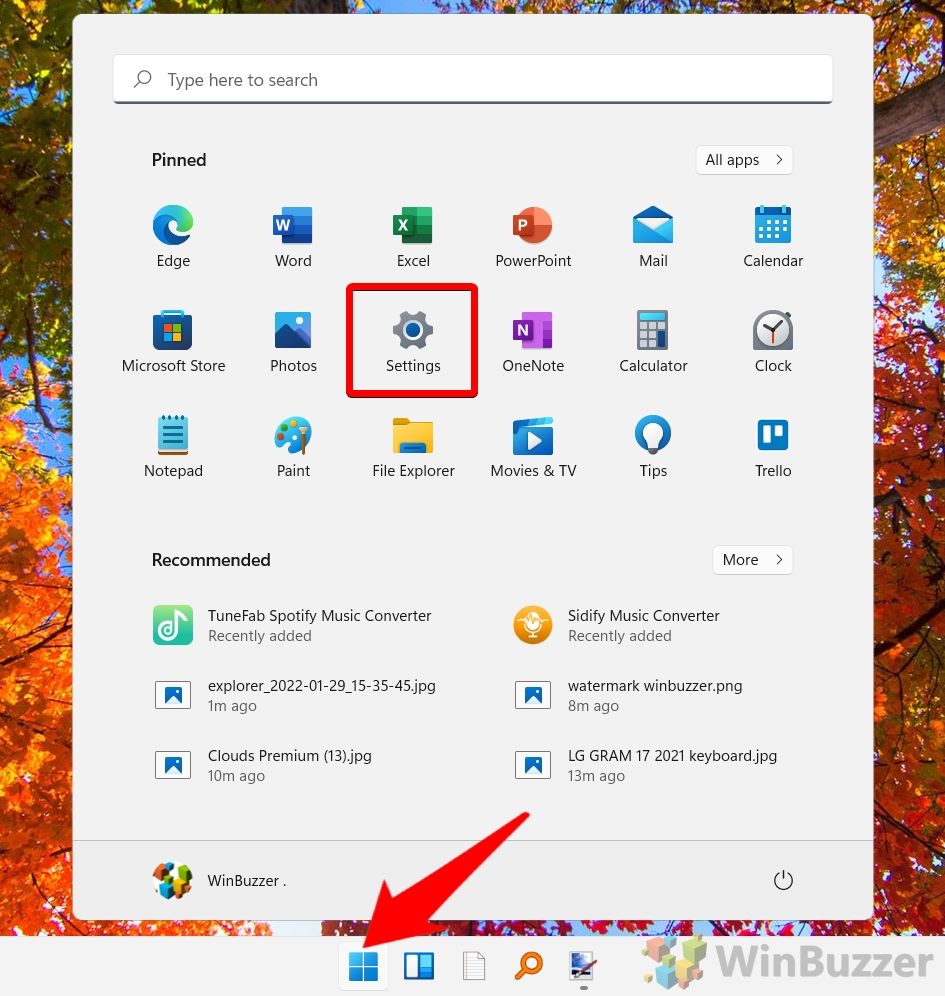Launch Microsoft Store
Screen dimensions: 945x996
click(x=173, y=341)
